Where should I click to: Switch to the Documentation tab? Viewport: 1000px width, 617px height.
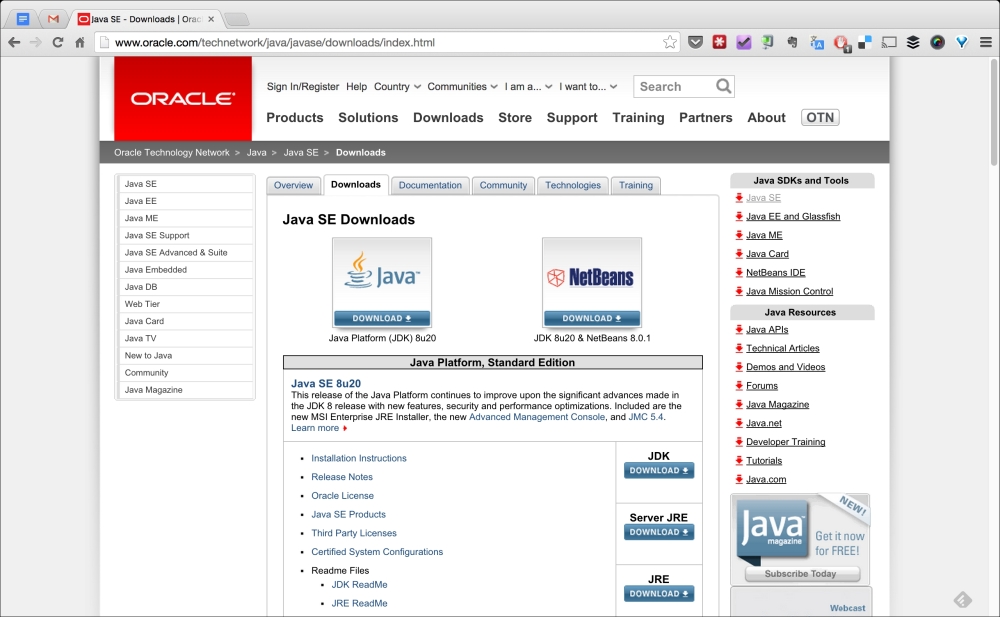[x=430, y=185]
